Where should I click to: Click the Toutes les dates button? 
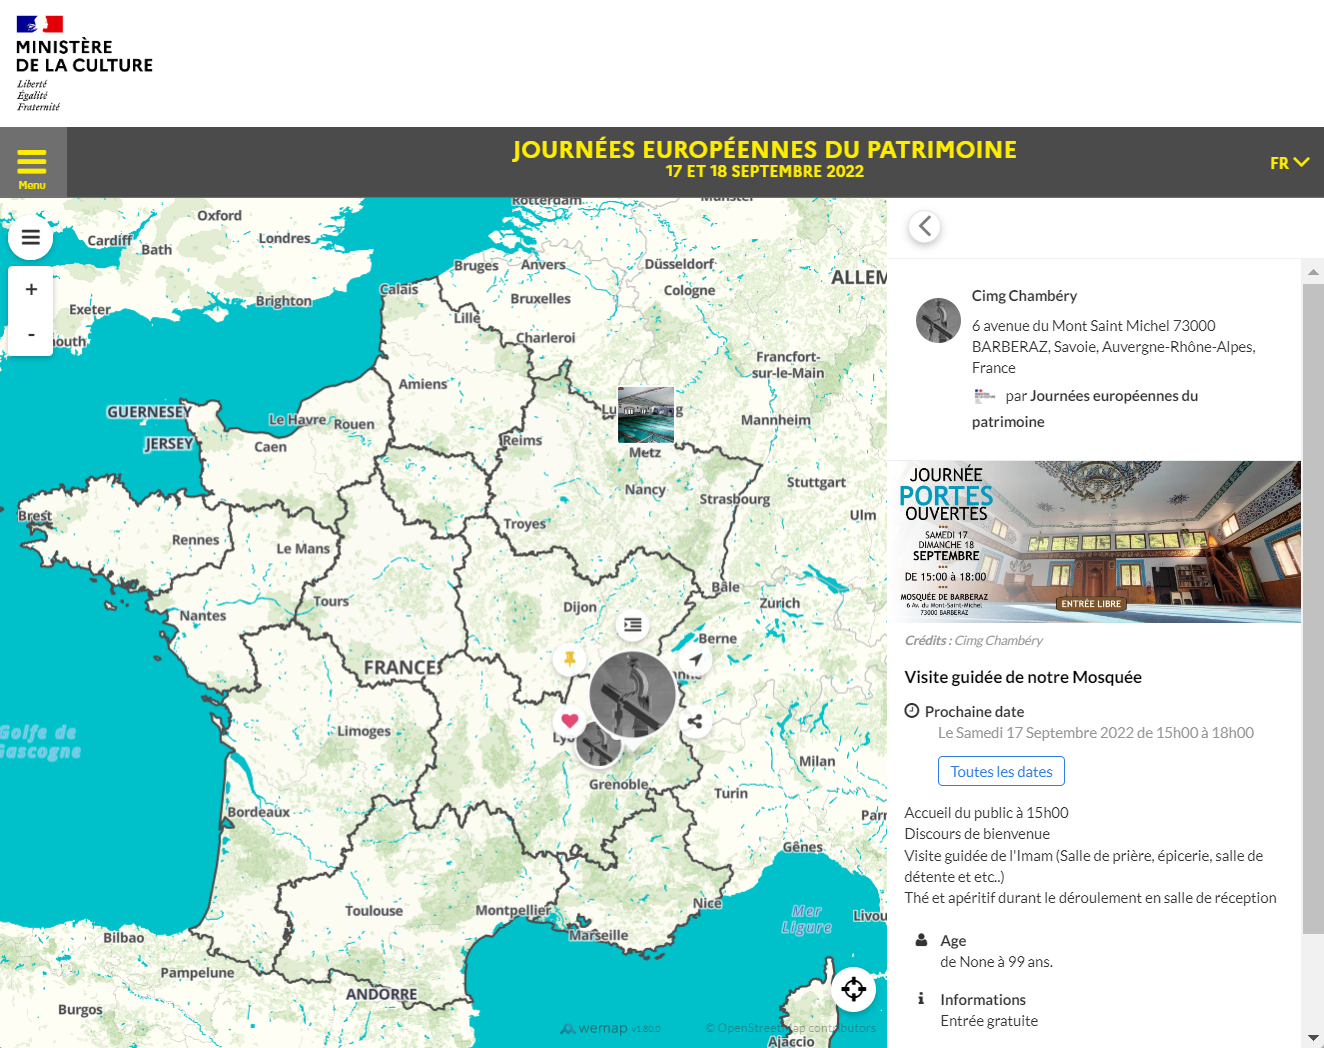tap(1001, 771)
